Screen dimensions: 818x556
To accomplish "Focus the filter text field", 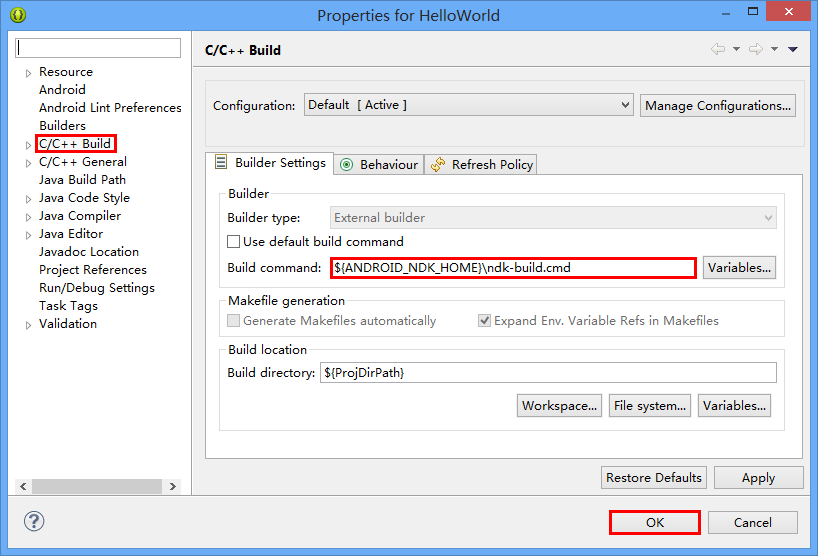I will pyautogui.click(x=98, y=48).
